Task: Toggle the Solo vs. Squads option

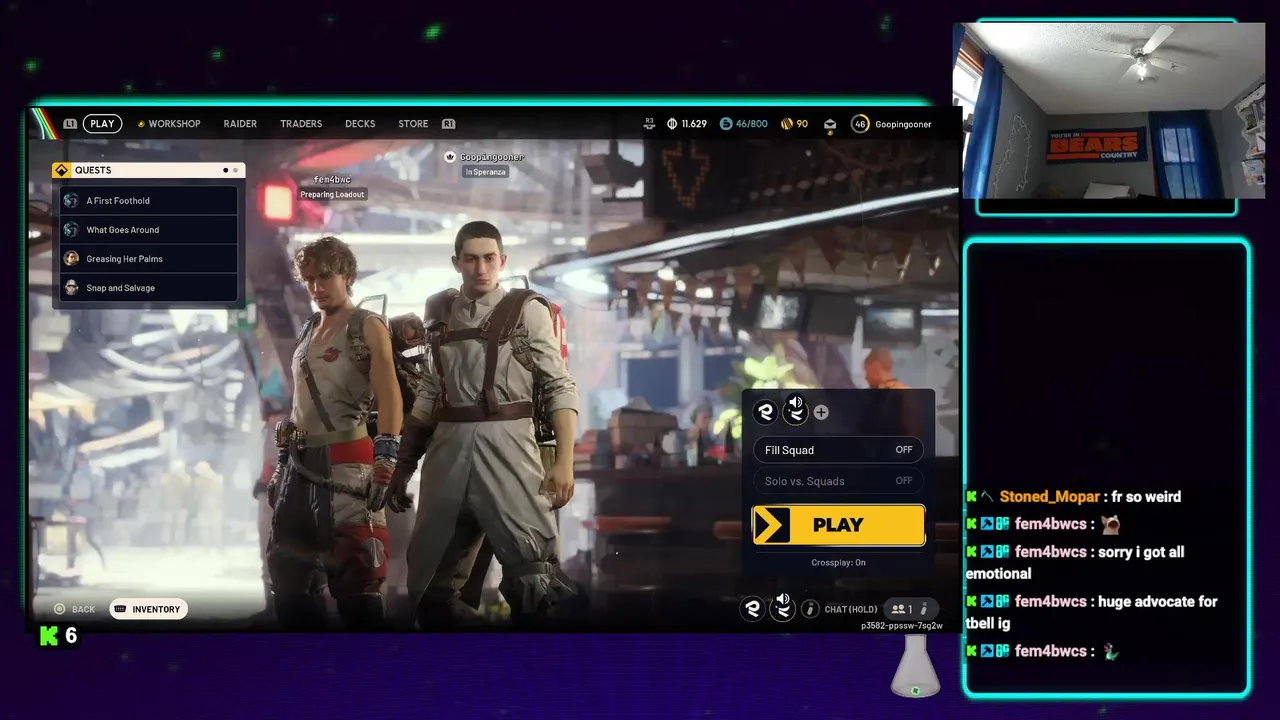Action: coord(838,481)
